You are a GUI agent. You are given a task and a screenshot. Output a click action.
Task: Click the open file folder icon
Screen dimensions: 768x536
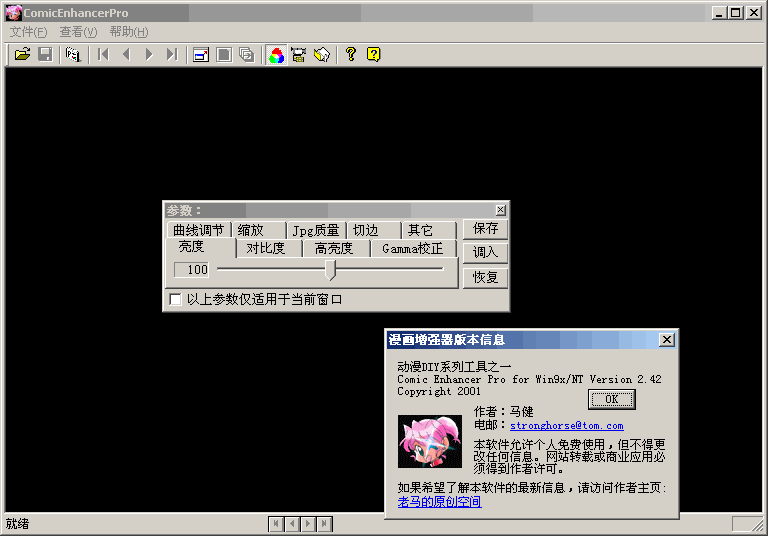[22, 54]
